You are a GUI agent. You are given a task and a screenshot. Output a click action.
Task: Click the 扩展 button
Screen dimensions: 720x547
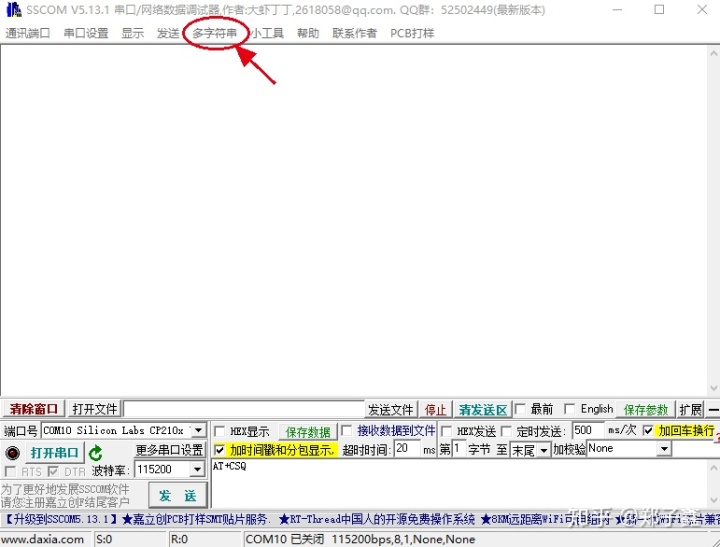(x=691, y=409)
